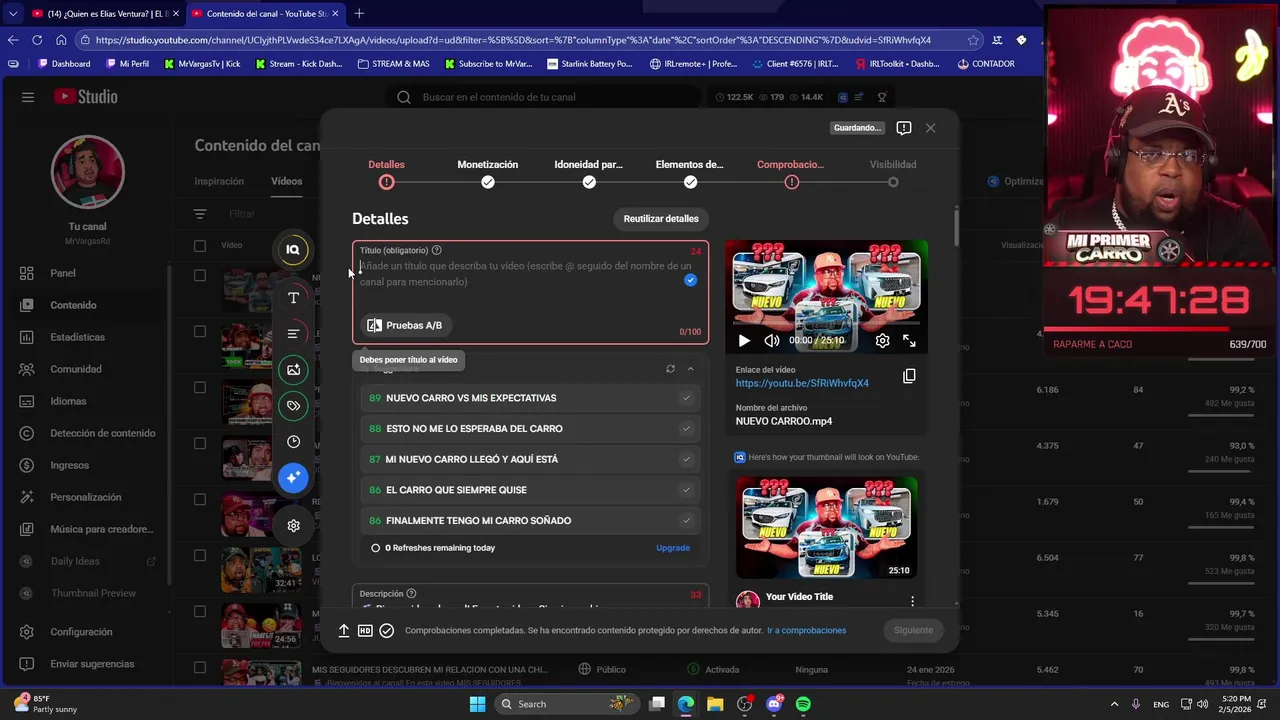Apply suggestion MI NUEVO CARRO LLEGÓ Y AQUÍ ESTÁ
This screenshot has height=720, width=1280.
(x=530, y=459)
